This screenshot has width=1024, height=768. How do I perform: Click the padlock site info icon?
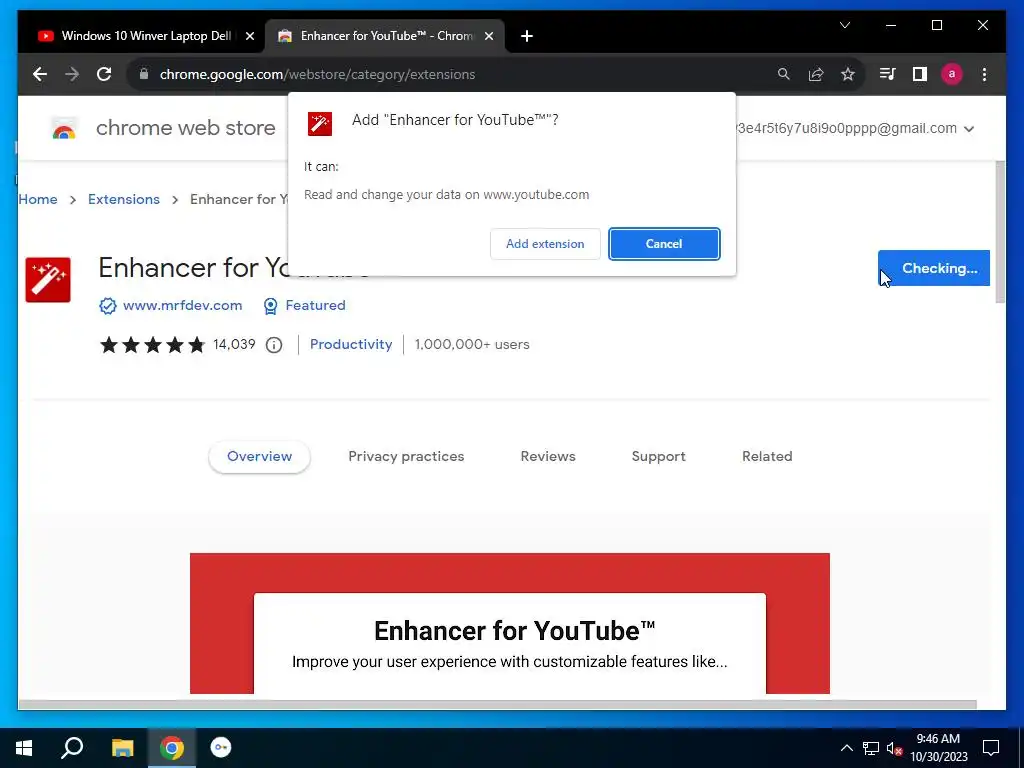144,74
